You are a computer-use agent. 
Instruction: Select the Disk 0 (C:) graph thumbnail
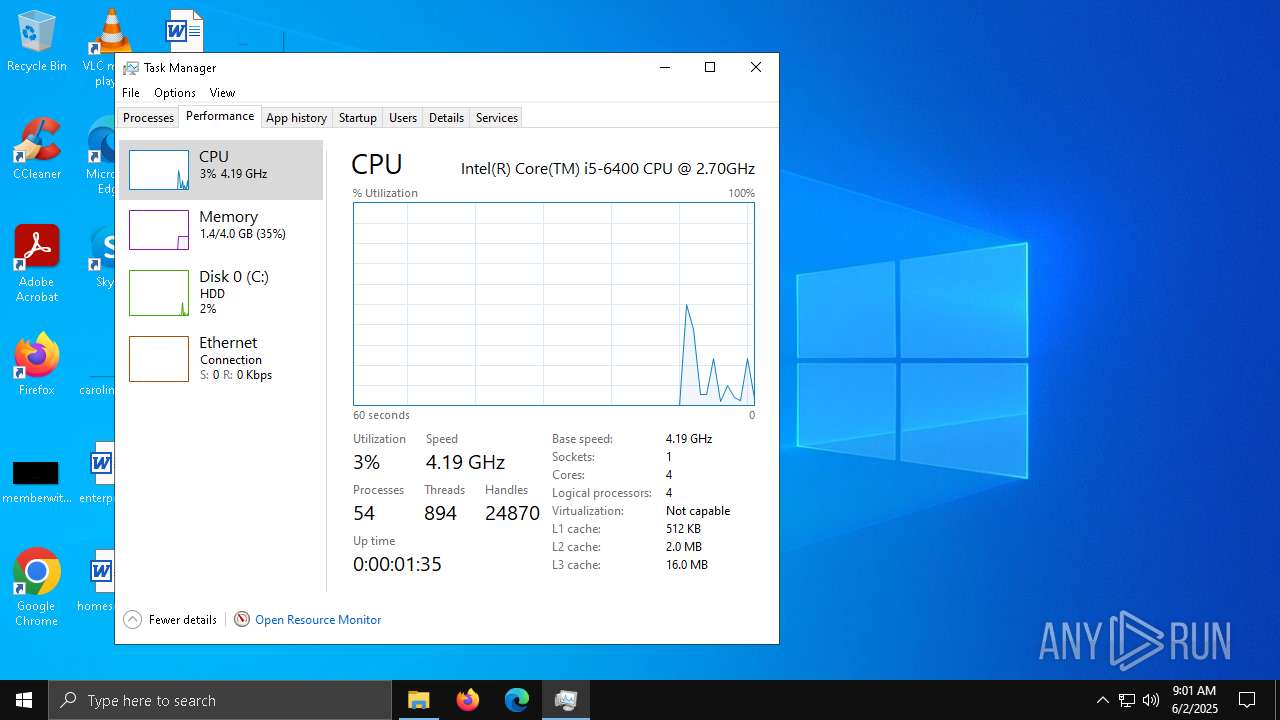(159, 293)
